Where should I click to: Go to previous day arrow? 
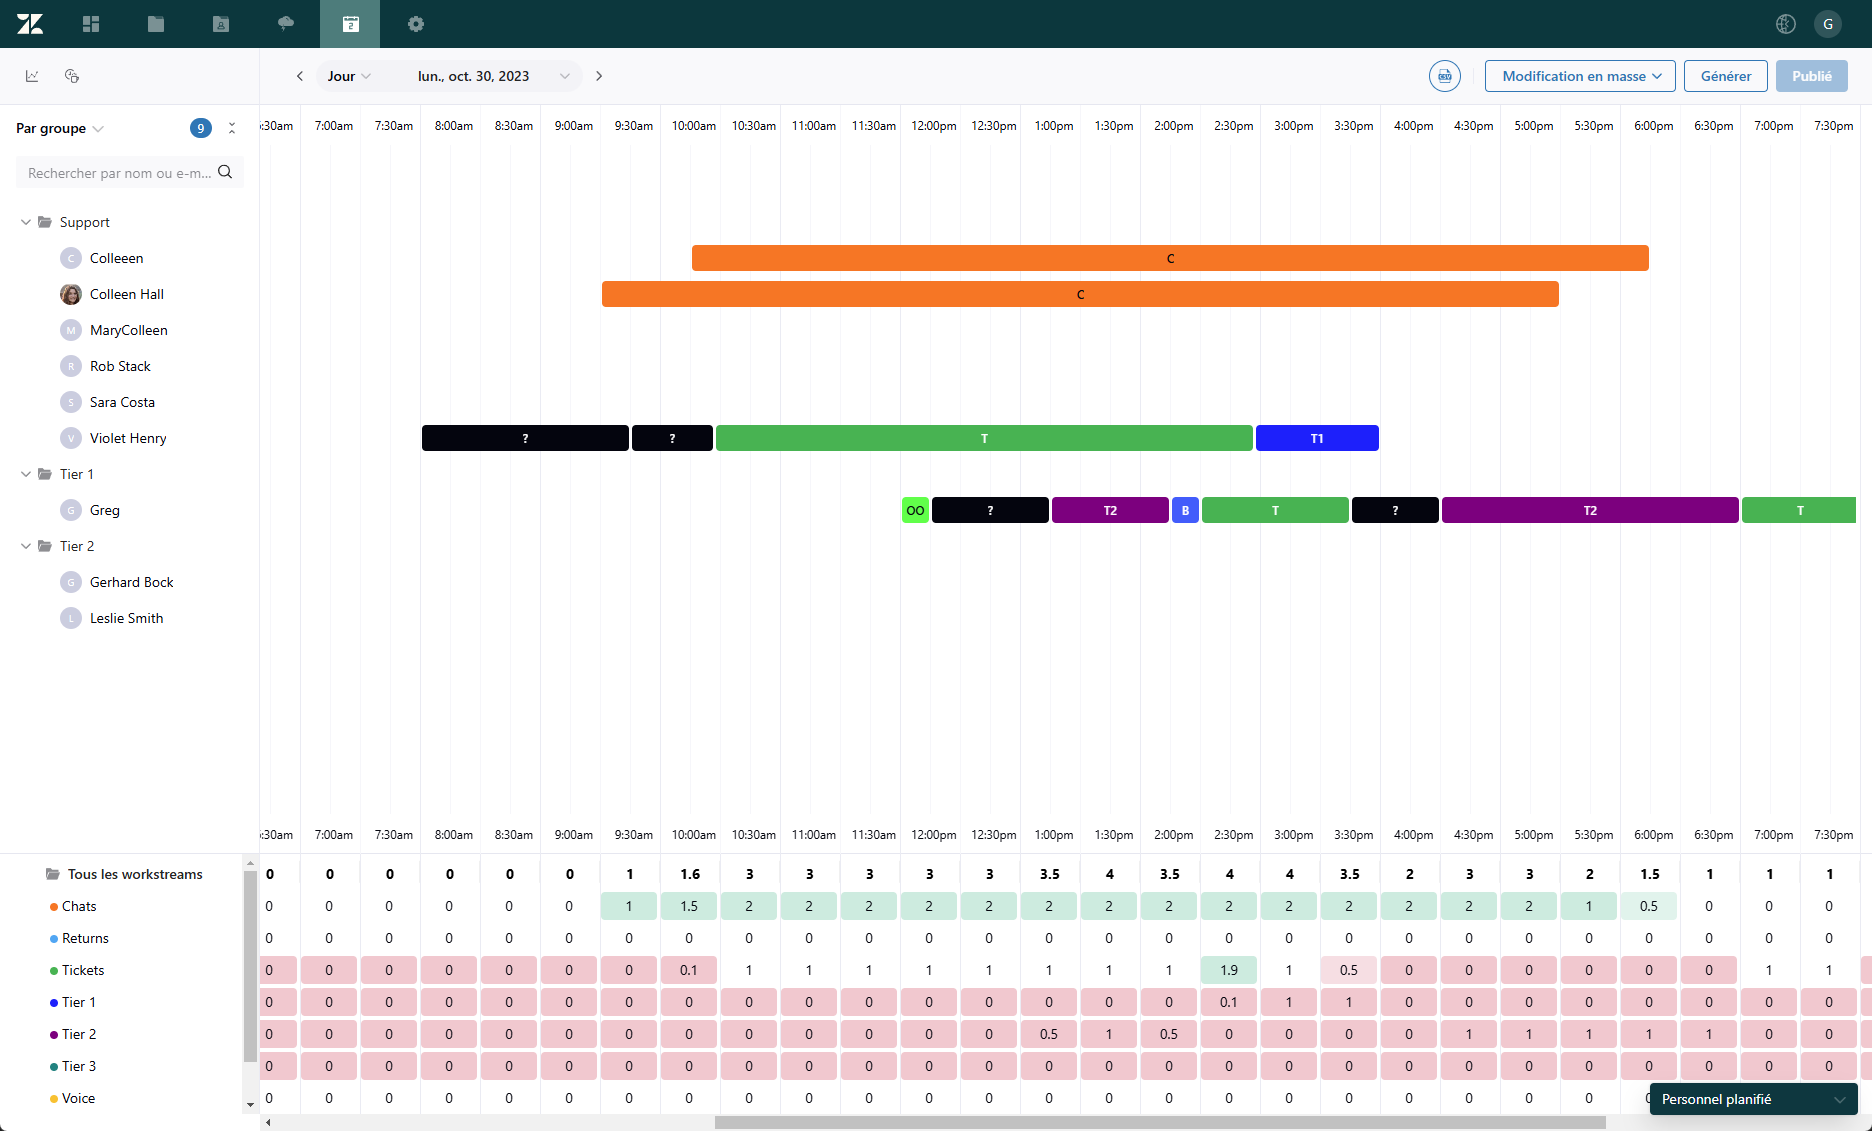pyautogui.click(x=300, y=76)
